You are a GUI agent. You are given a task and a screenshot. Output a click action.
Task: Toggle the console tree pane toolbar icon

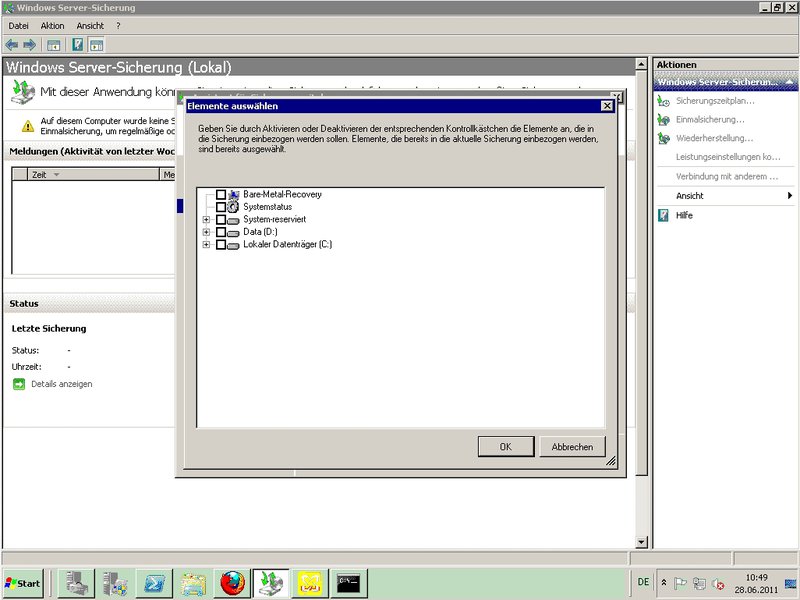(54, 45)
